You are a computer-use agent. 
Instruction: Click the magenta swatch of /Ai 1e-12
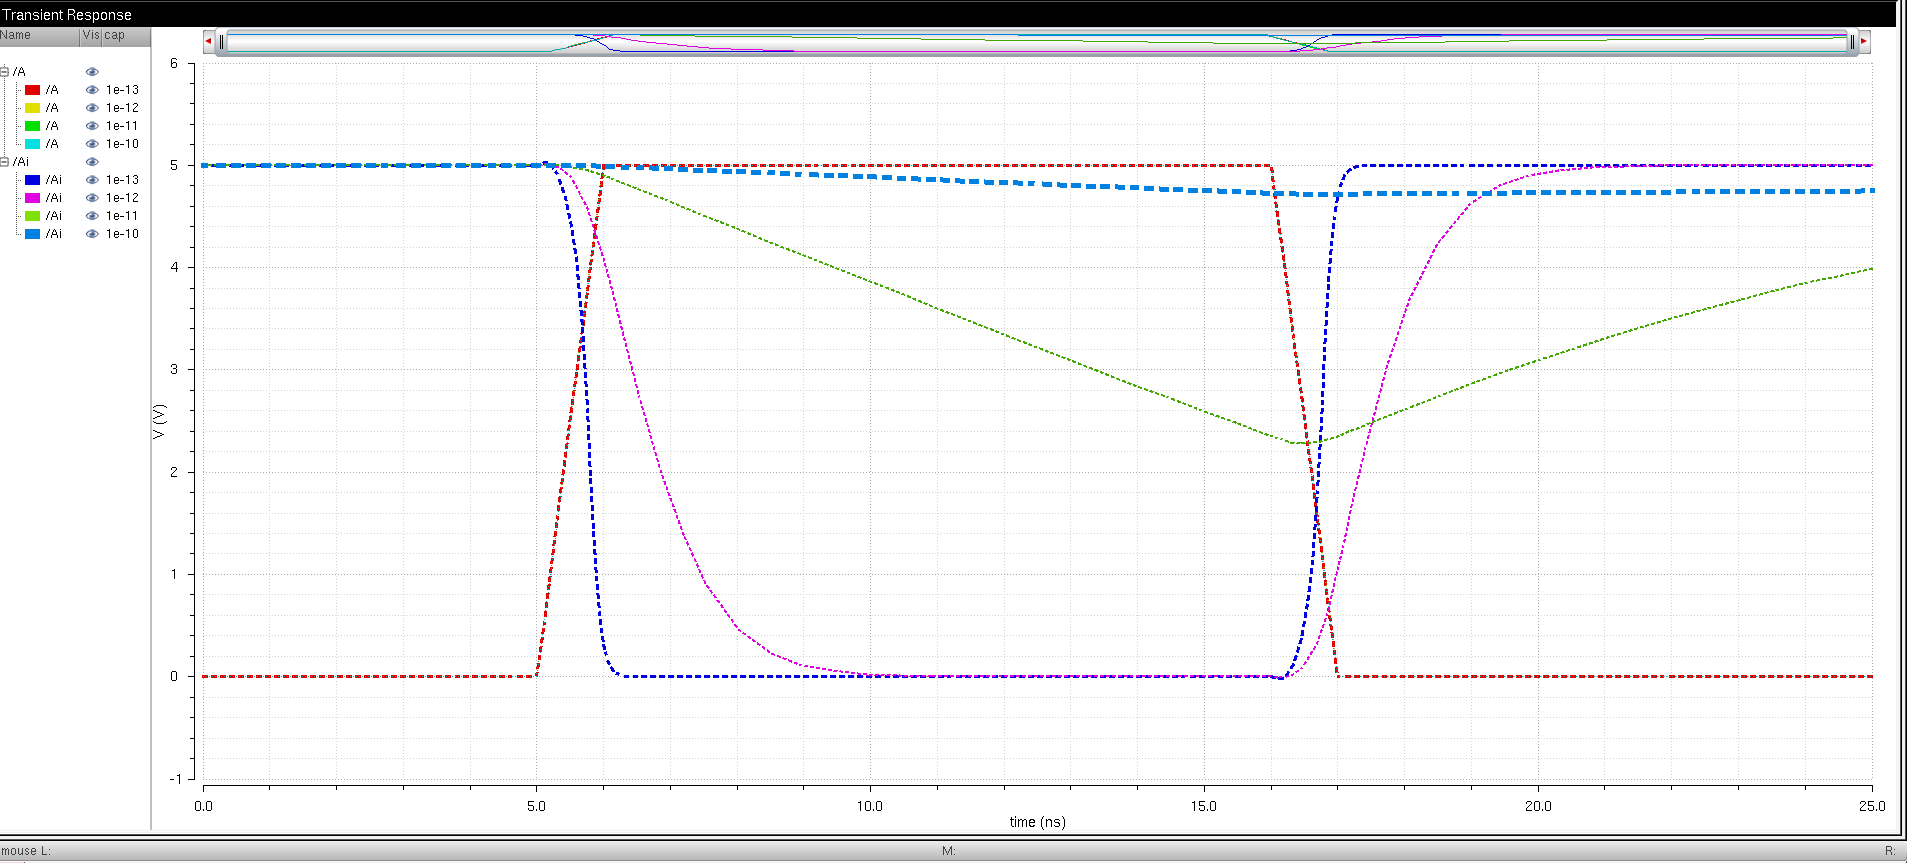tap(32, 198)
